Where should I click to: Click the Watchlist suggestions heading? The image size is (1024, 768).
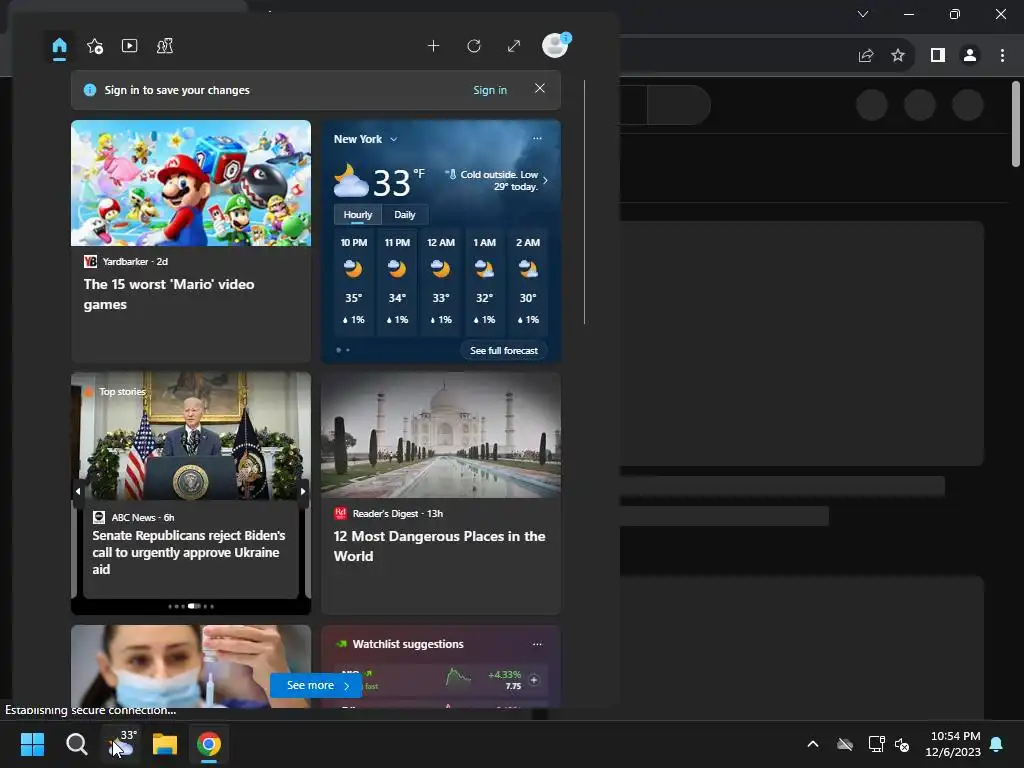(408, 644)
